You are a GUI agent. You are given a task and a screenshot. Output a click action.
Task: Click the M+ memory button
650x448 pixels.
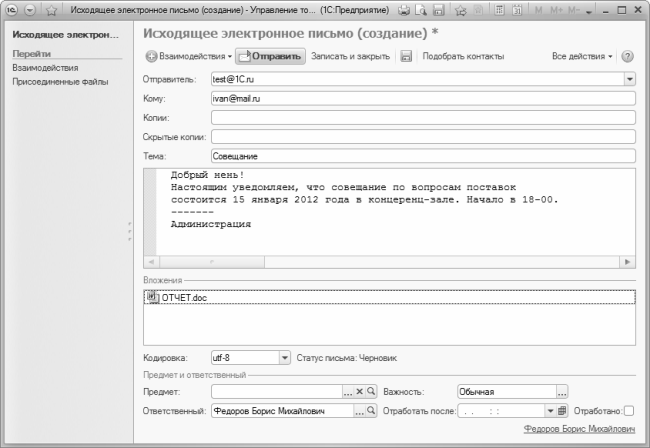coord(556,10)
